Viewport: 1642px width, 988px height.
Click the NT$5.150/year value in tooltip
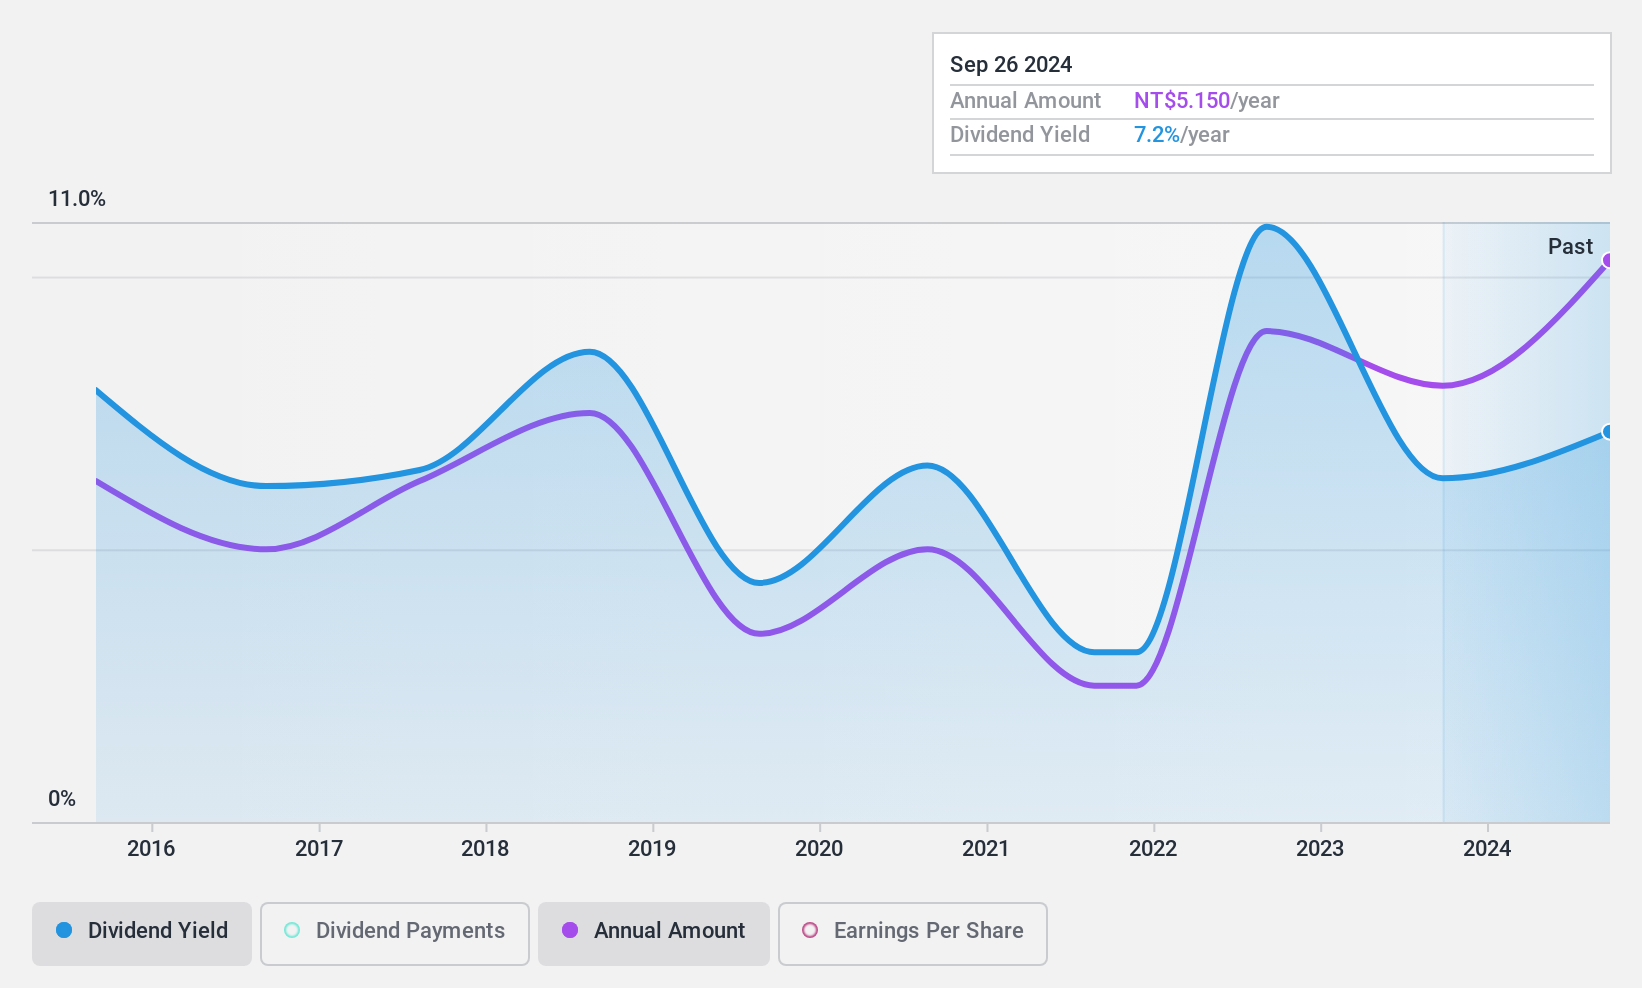point(1207,101)
